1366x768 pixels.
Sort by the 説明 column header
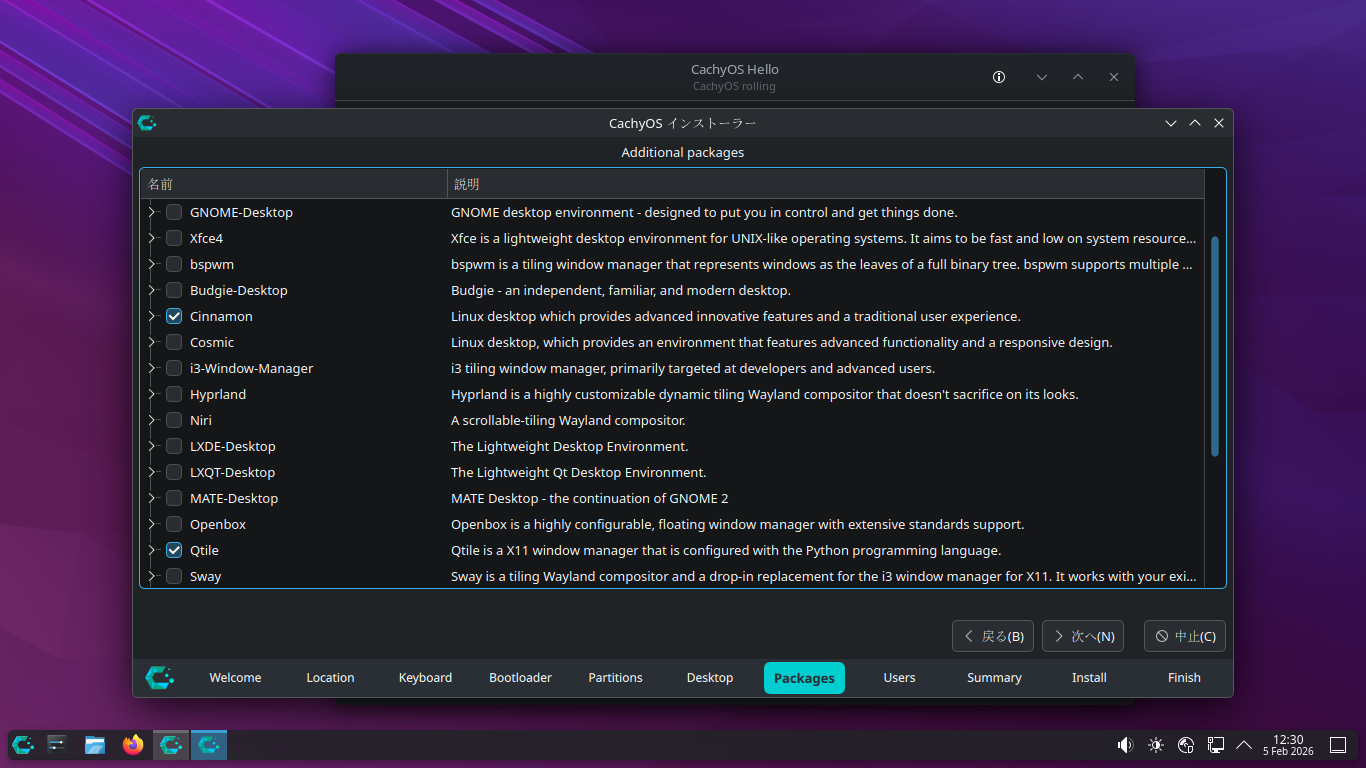tap(826, 184)
